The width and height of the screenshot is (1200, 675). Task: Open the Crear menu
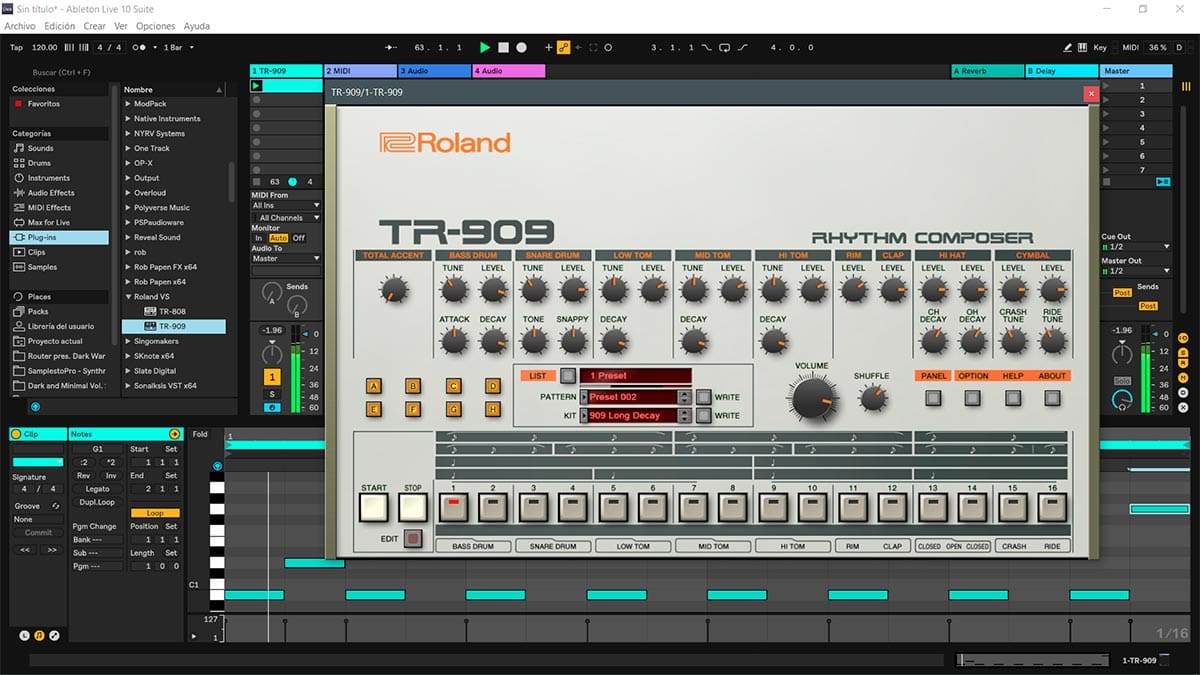pyautogui.click(x=95, y=26)
